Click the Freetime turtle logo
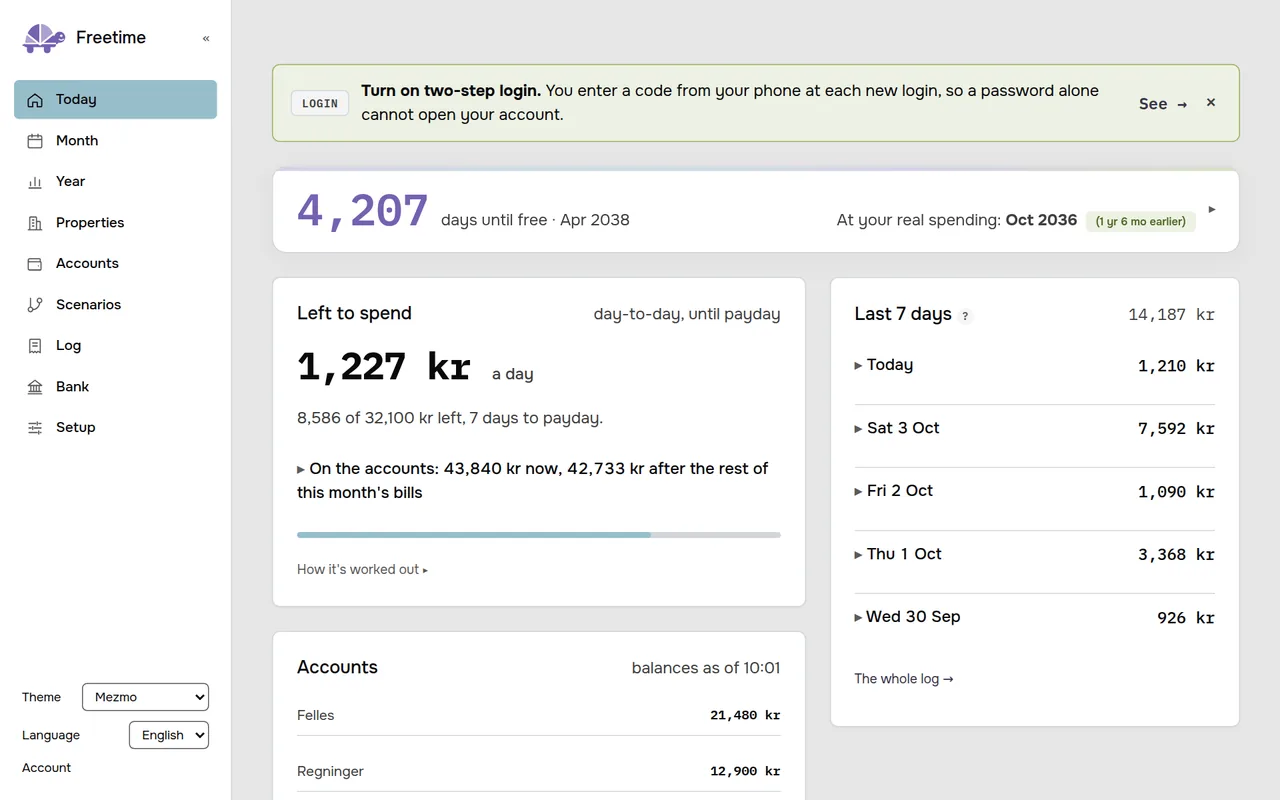This screenshot has width=1280, height=800. pos(44,38)
